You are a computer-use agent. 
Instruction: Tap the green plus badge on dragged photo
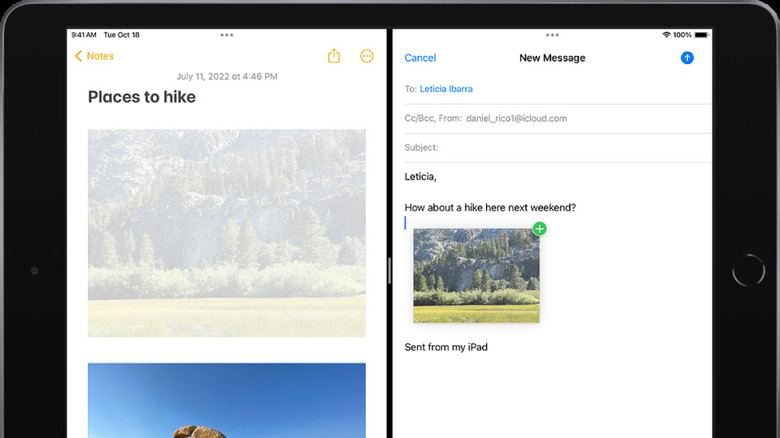point(539,228)
